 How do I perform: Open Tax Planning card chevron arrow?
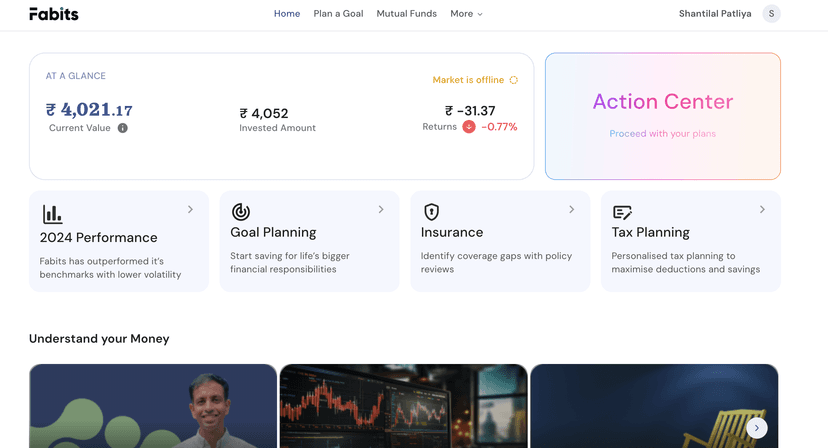(x=762, y=209)
